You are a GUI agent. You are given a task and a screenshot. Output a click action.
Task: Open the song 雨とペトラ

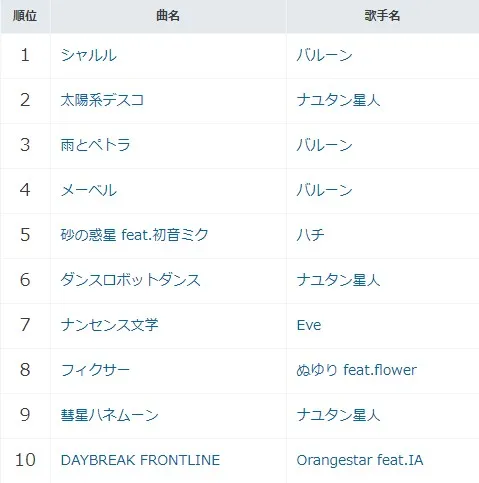[95, 145]
